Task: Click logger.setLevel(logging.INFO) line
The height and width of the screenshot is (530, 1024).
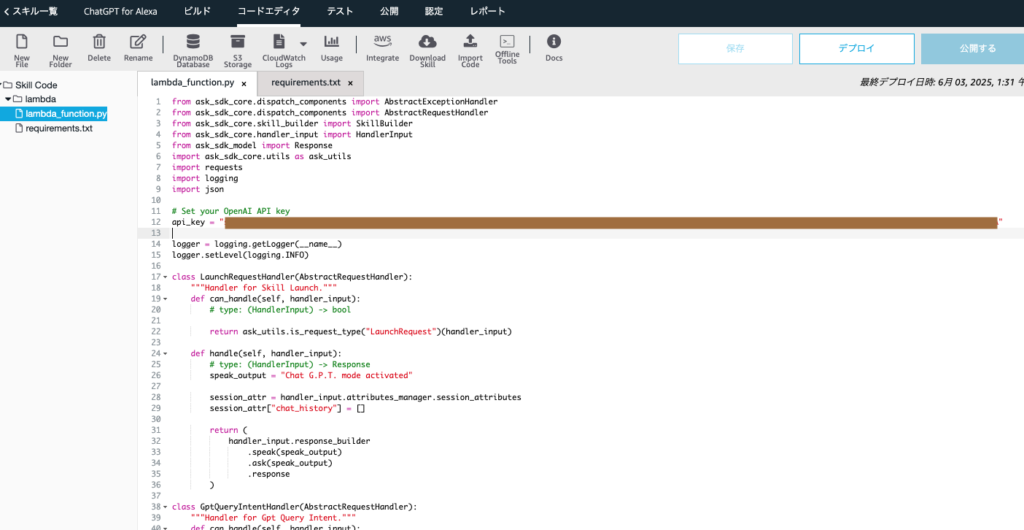Action: click(240, 255)
